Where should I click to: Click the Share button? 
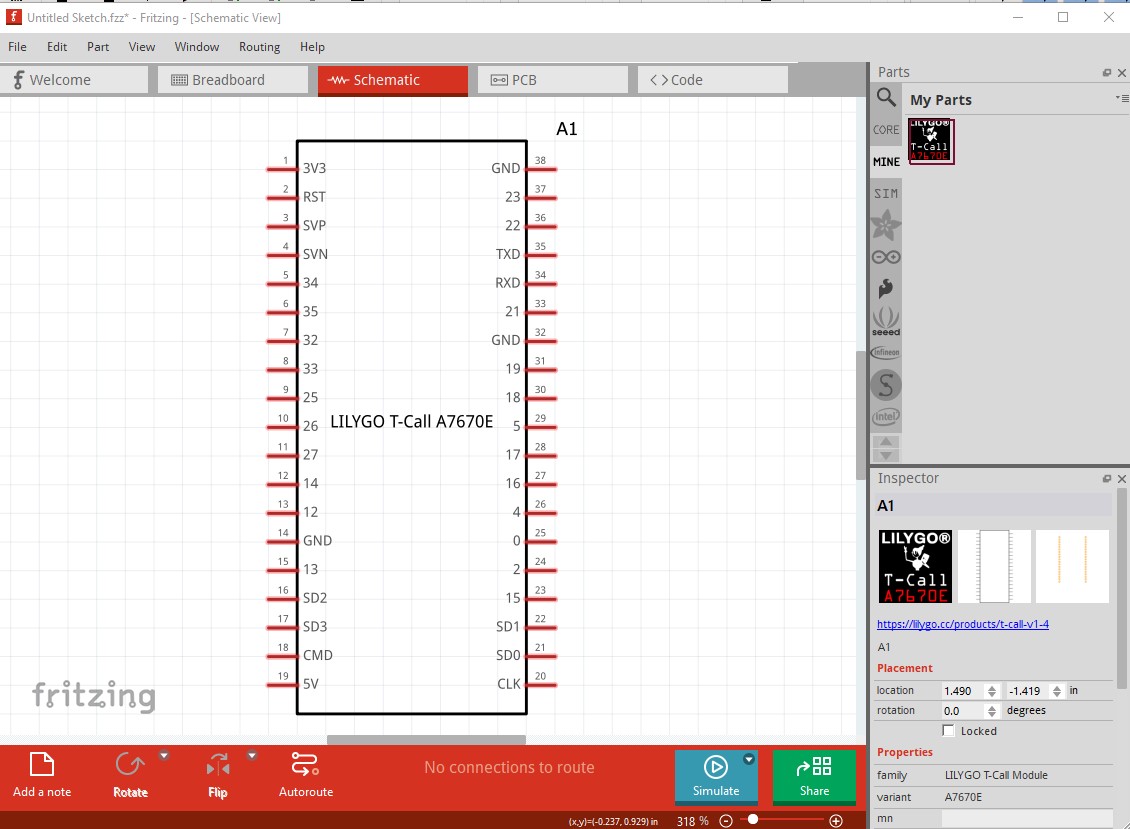814,776
